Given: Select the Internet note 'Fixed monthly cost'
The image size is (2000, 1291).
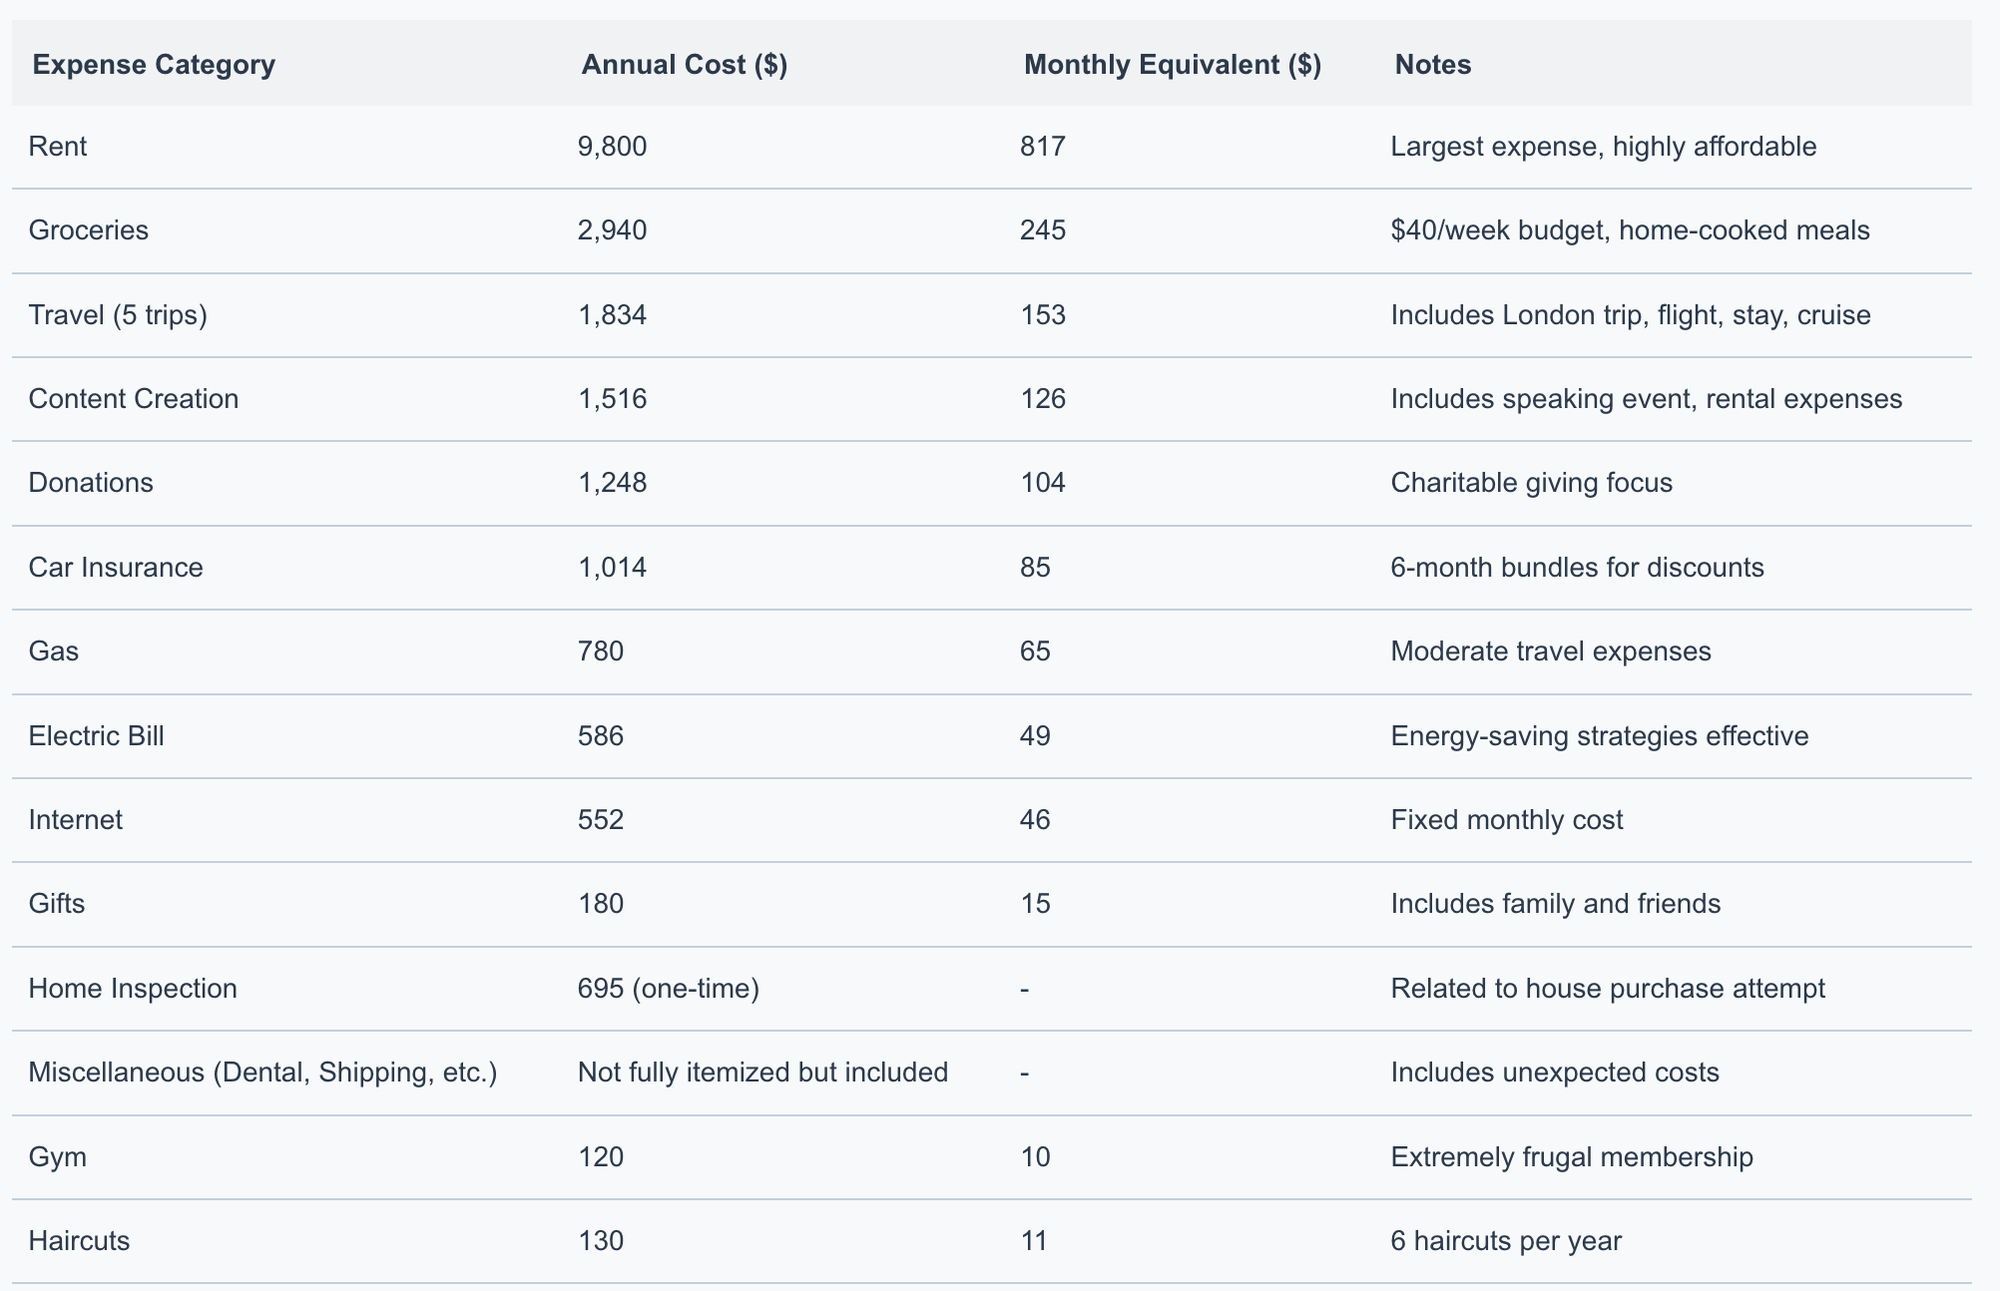Looking at the screenshot, I should (x=1507, y=821).
